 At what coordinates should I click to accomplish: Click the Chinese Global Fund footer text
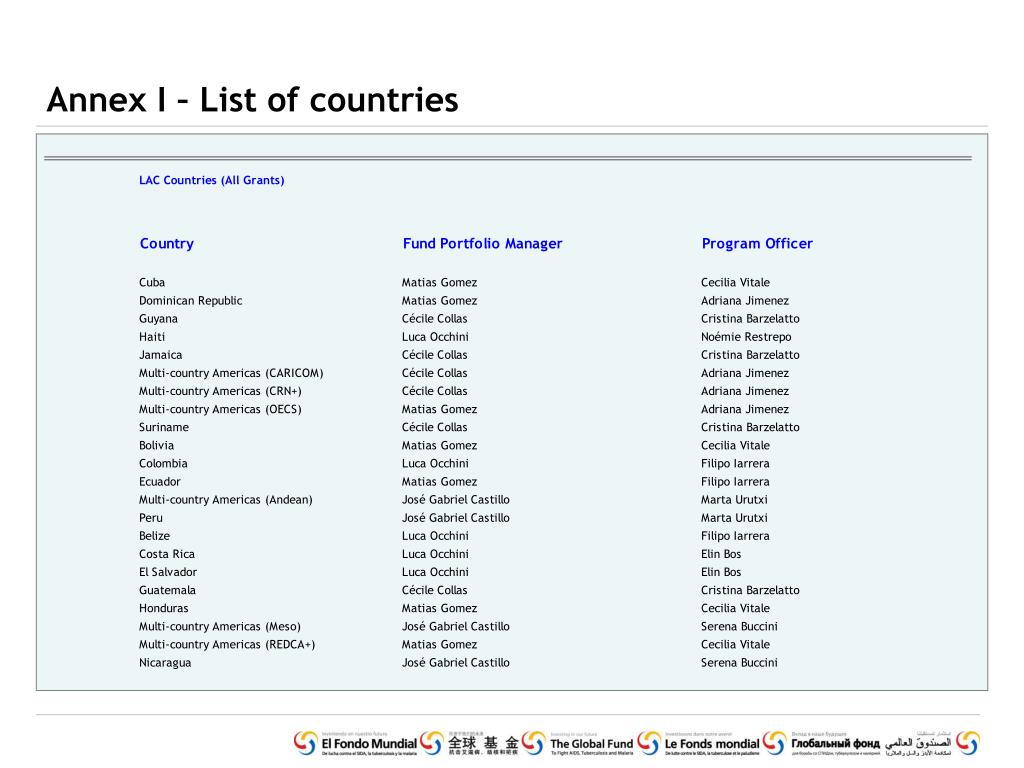[x=483, y=743]
